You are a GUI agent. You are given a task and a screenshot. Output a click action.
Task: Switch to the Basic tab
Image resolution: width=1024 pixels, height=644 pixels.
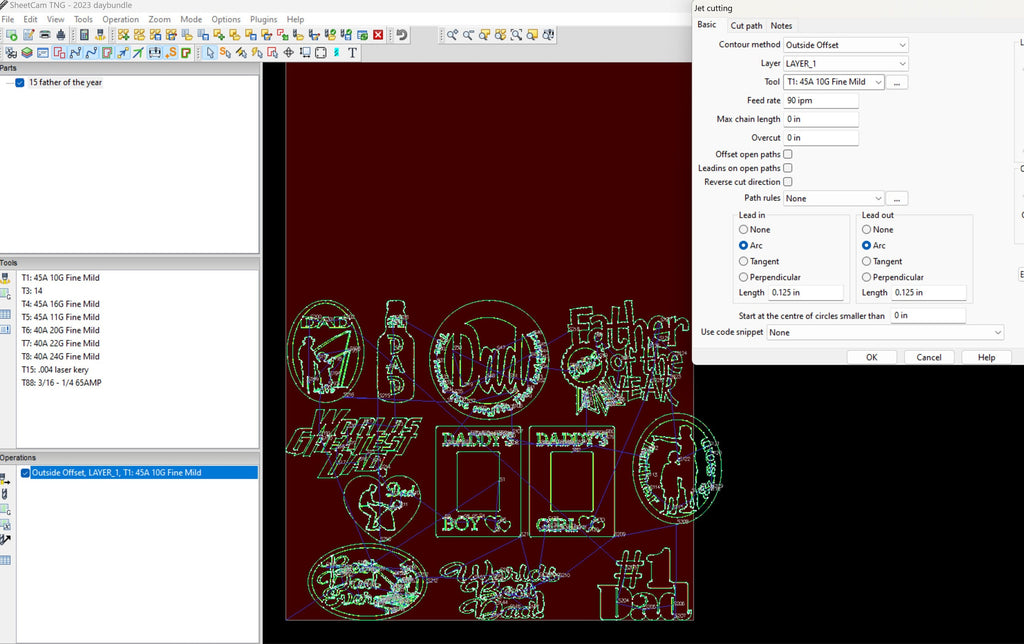[x=707, y=24]
